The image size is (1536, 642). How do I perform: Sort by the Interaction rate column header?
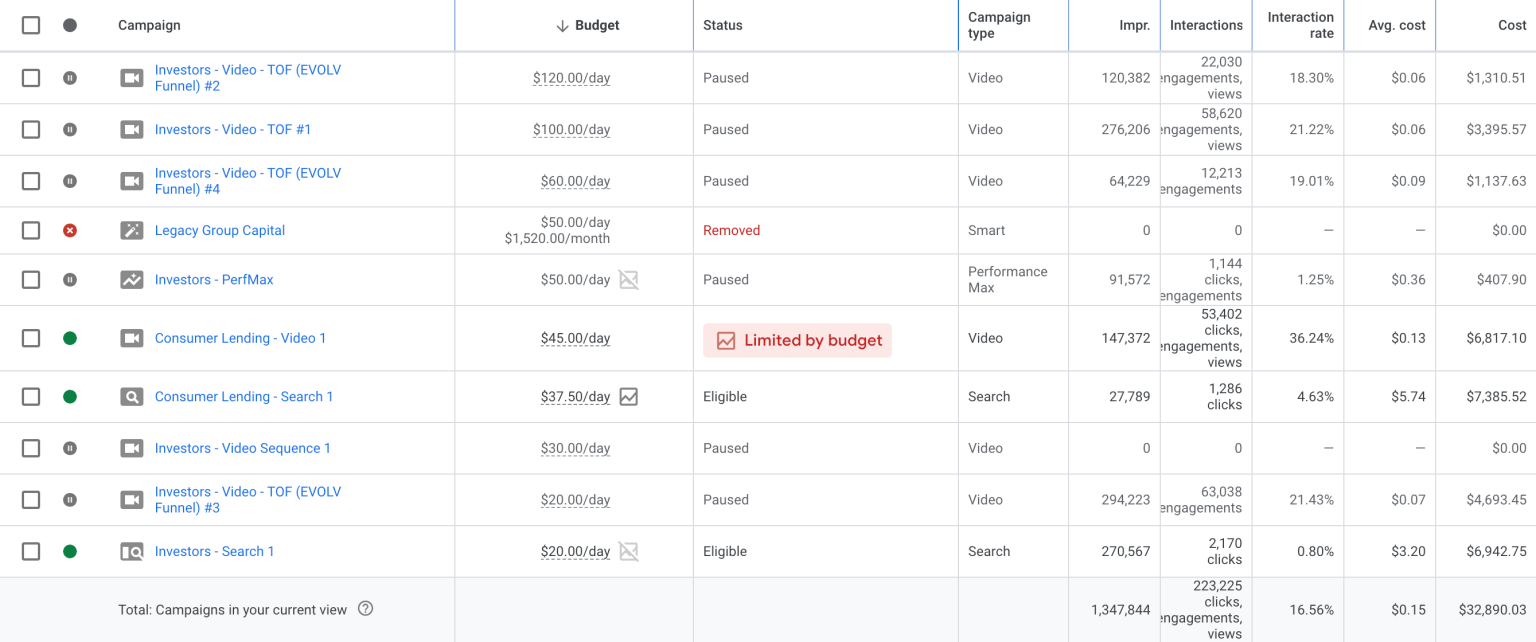click(1300, 25)
